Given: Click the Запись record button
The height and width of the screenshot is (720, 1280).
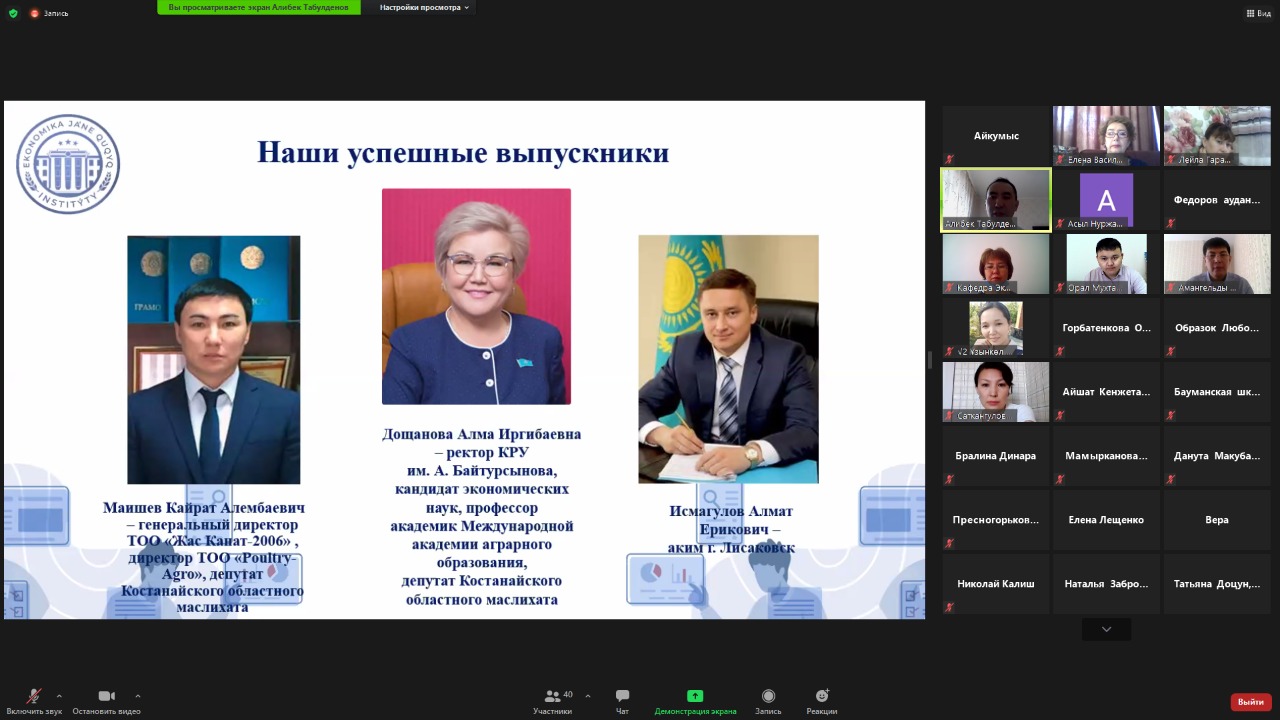Looking at the screenshot, I should (768, 702).
